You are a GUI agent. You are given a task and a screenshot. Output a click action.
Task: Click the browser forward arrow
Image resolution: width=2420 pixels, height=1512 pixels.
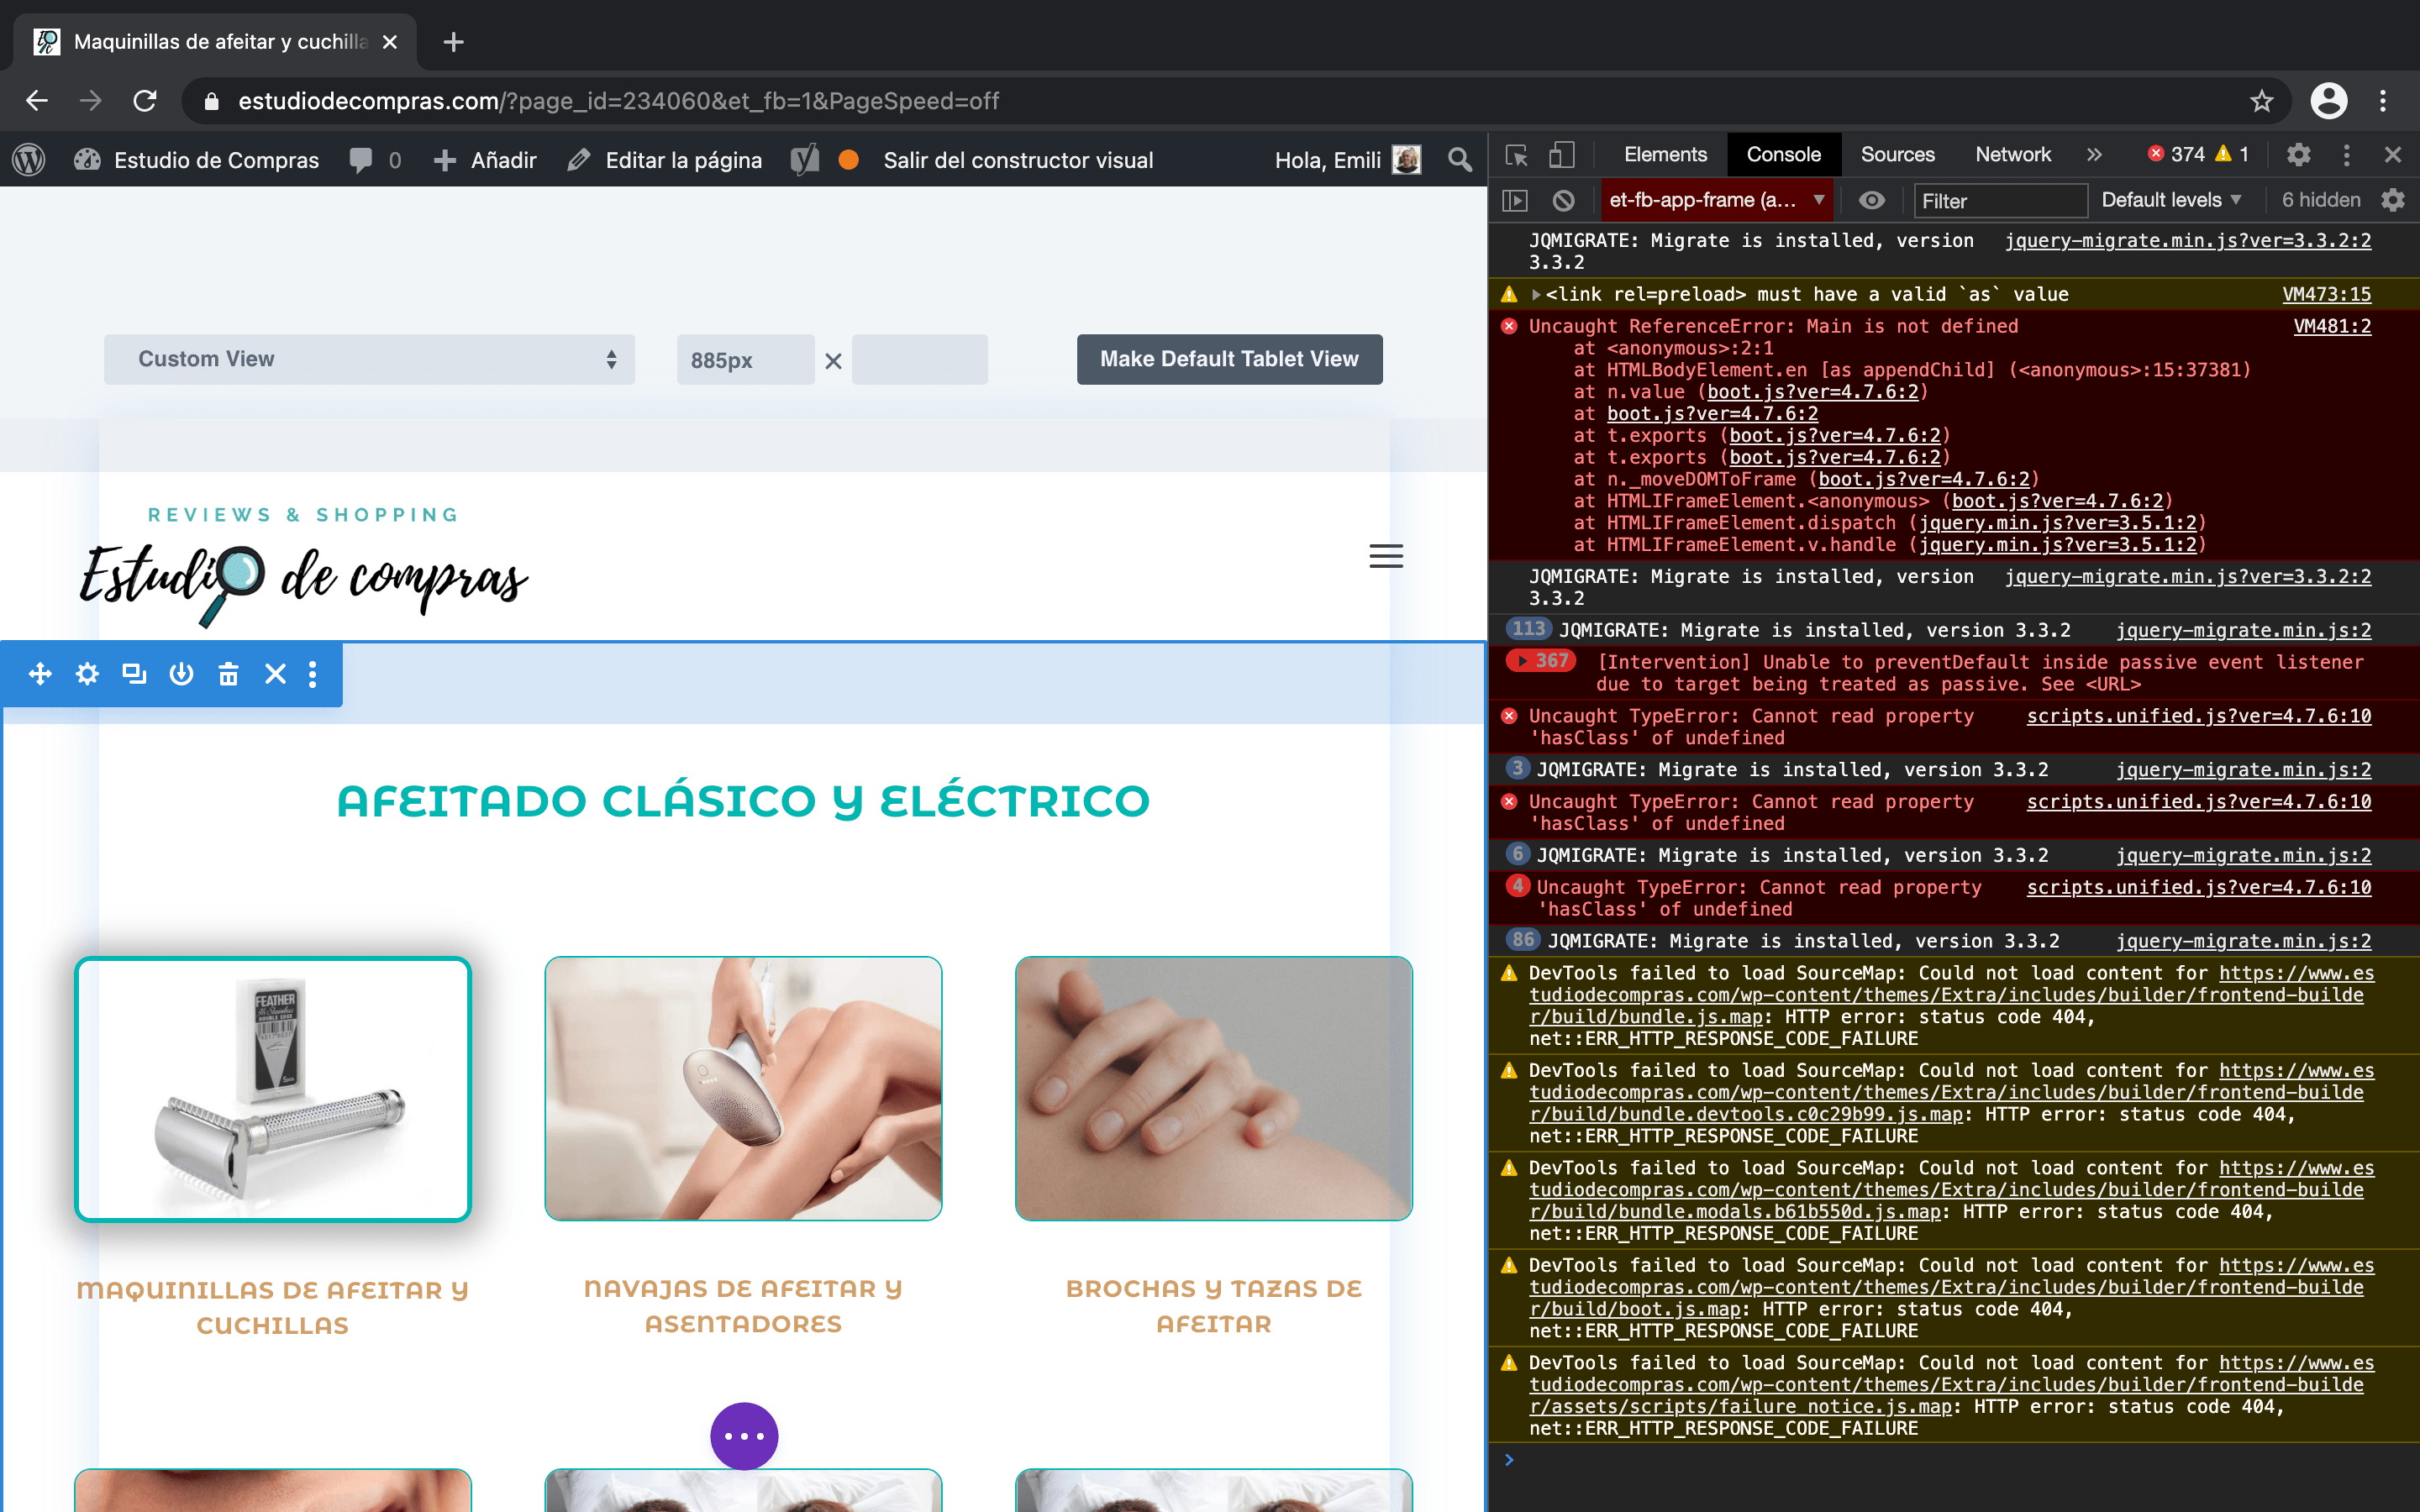click(x=91, y=101)
